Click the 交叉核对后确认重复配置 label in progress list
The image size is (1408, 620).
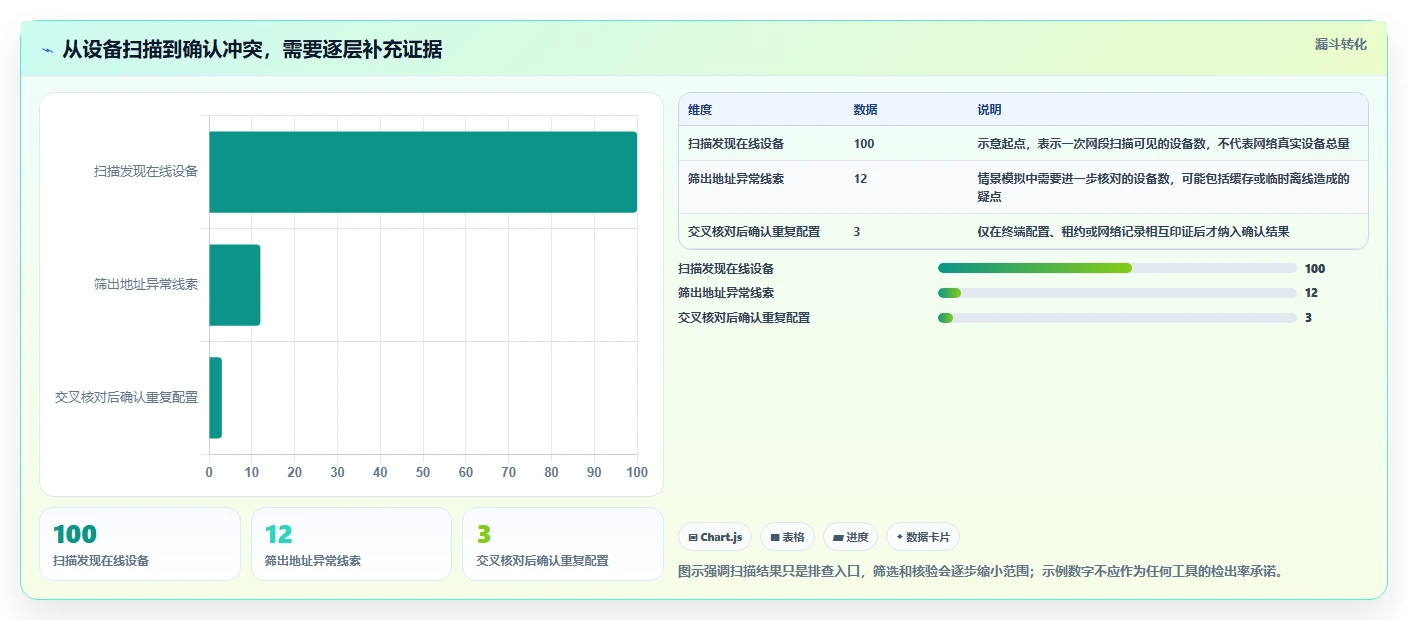coord(744,318)
